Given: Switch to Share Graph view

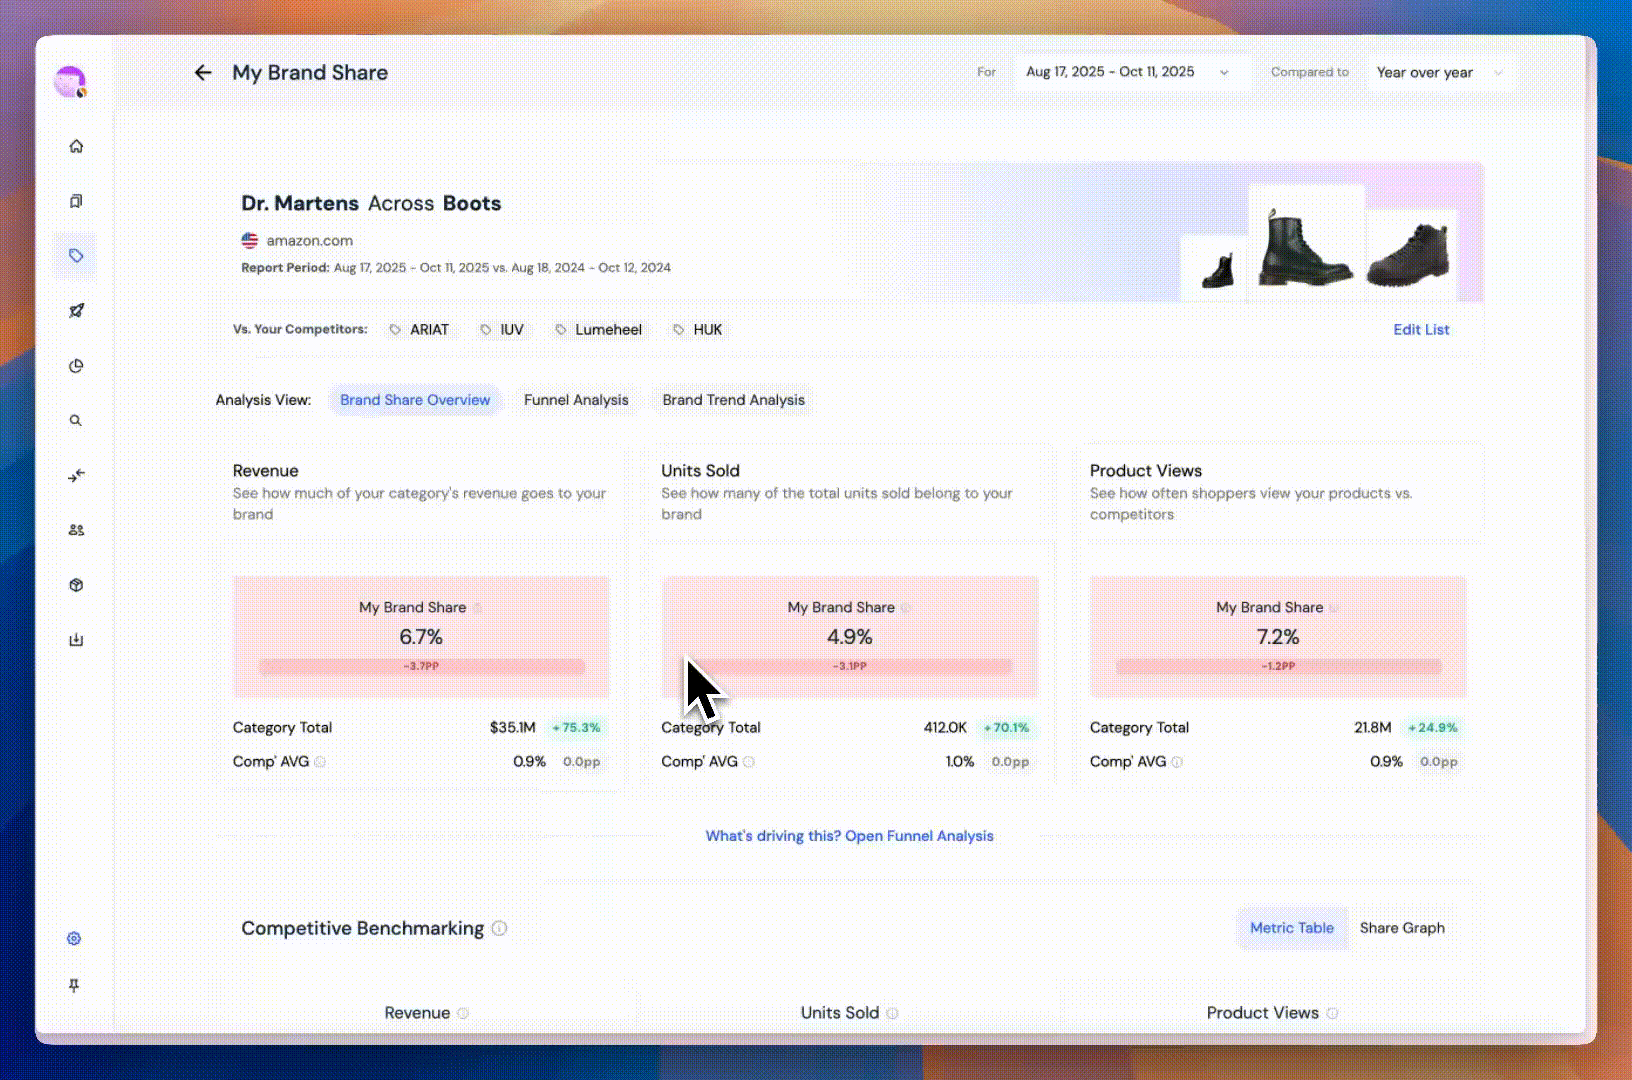Looking at the screenshot, I should point(1402,928).
